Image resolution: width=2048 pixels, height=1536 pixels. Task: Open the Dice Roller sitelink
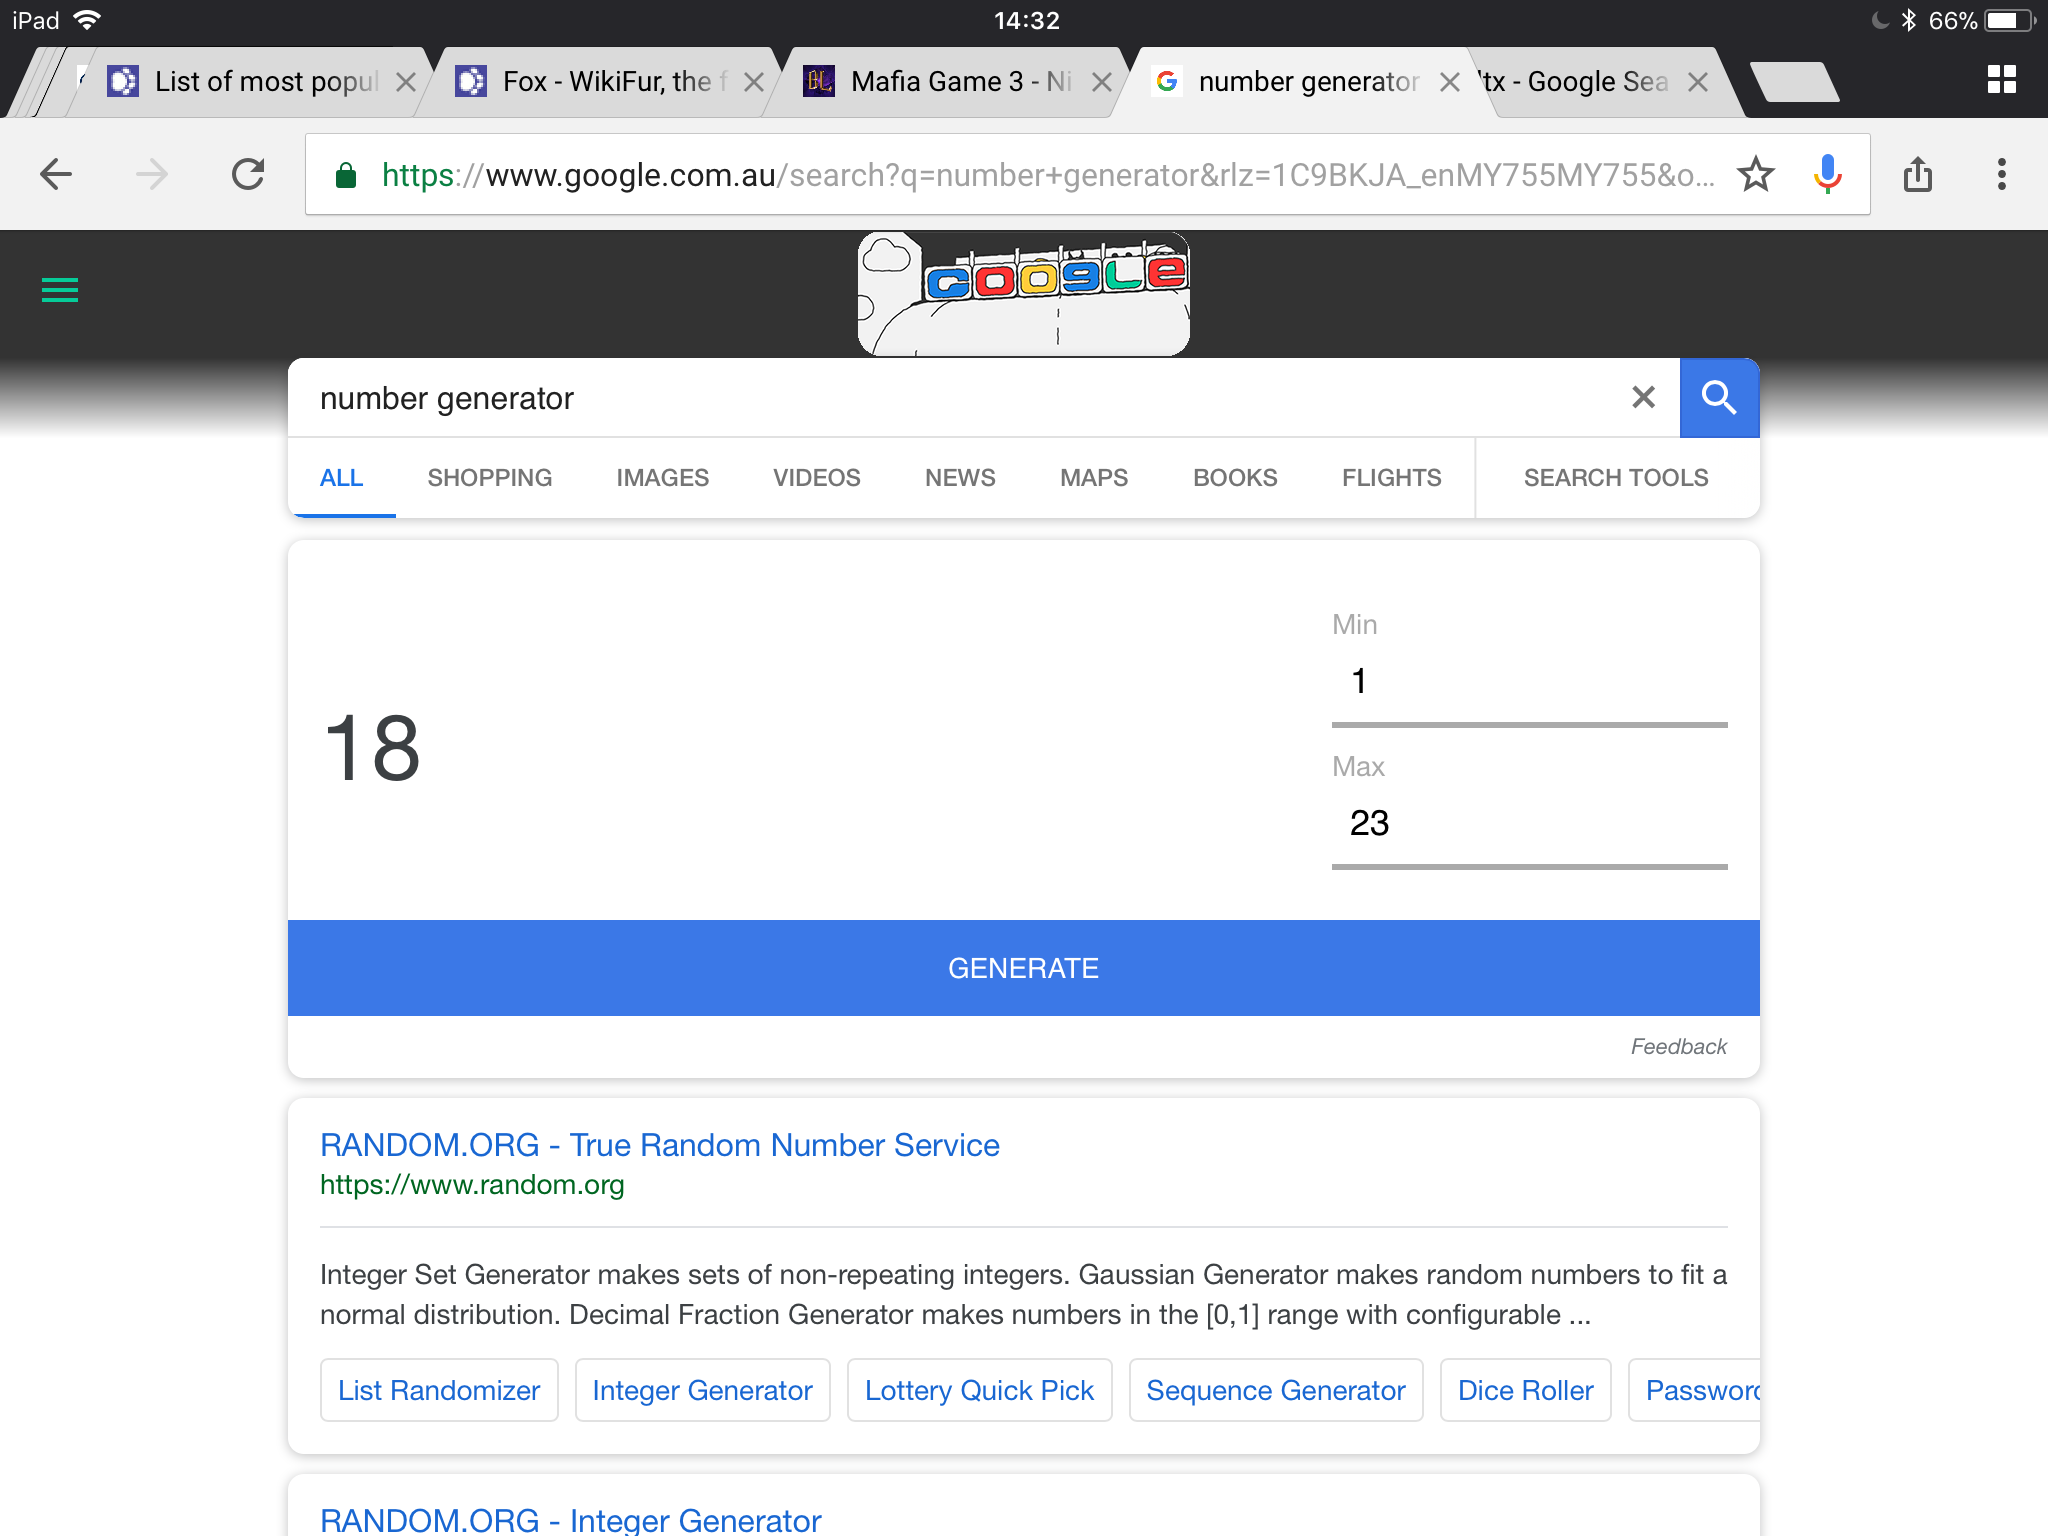pyautogui.click(x=1525, y=1390)
